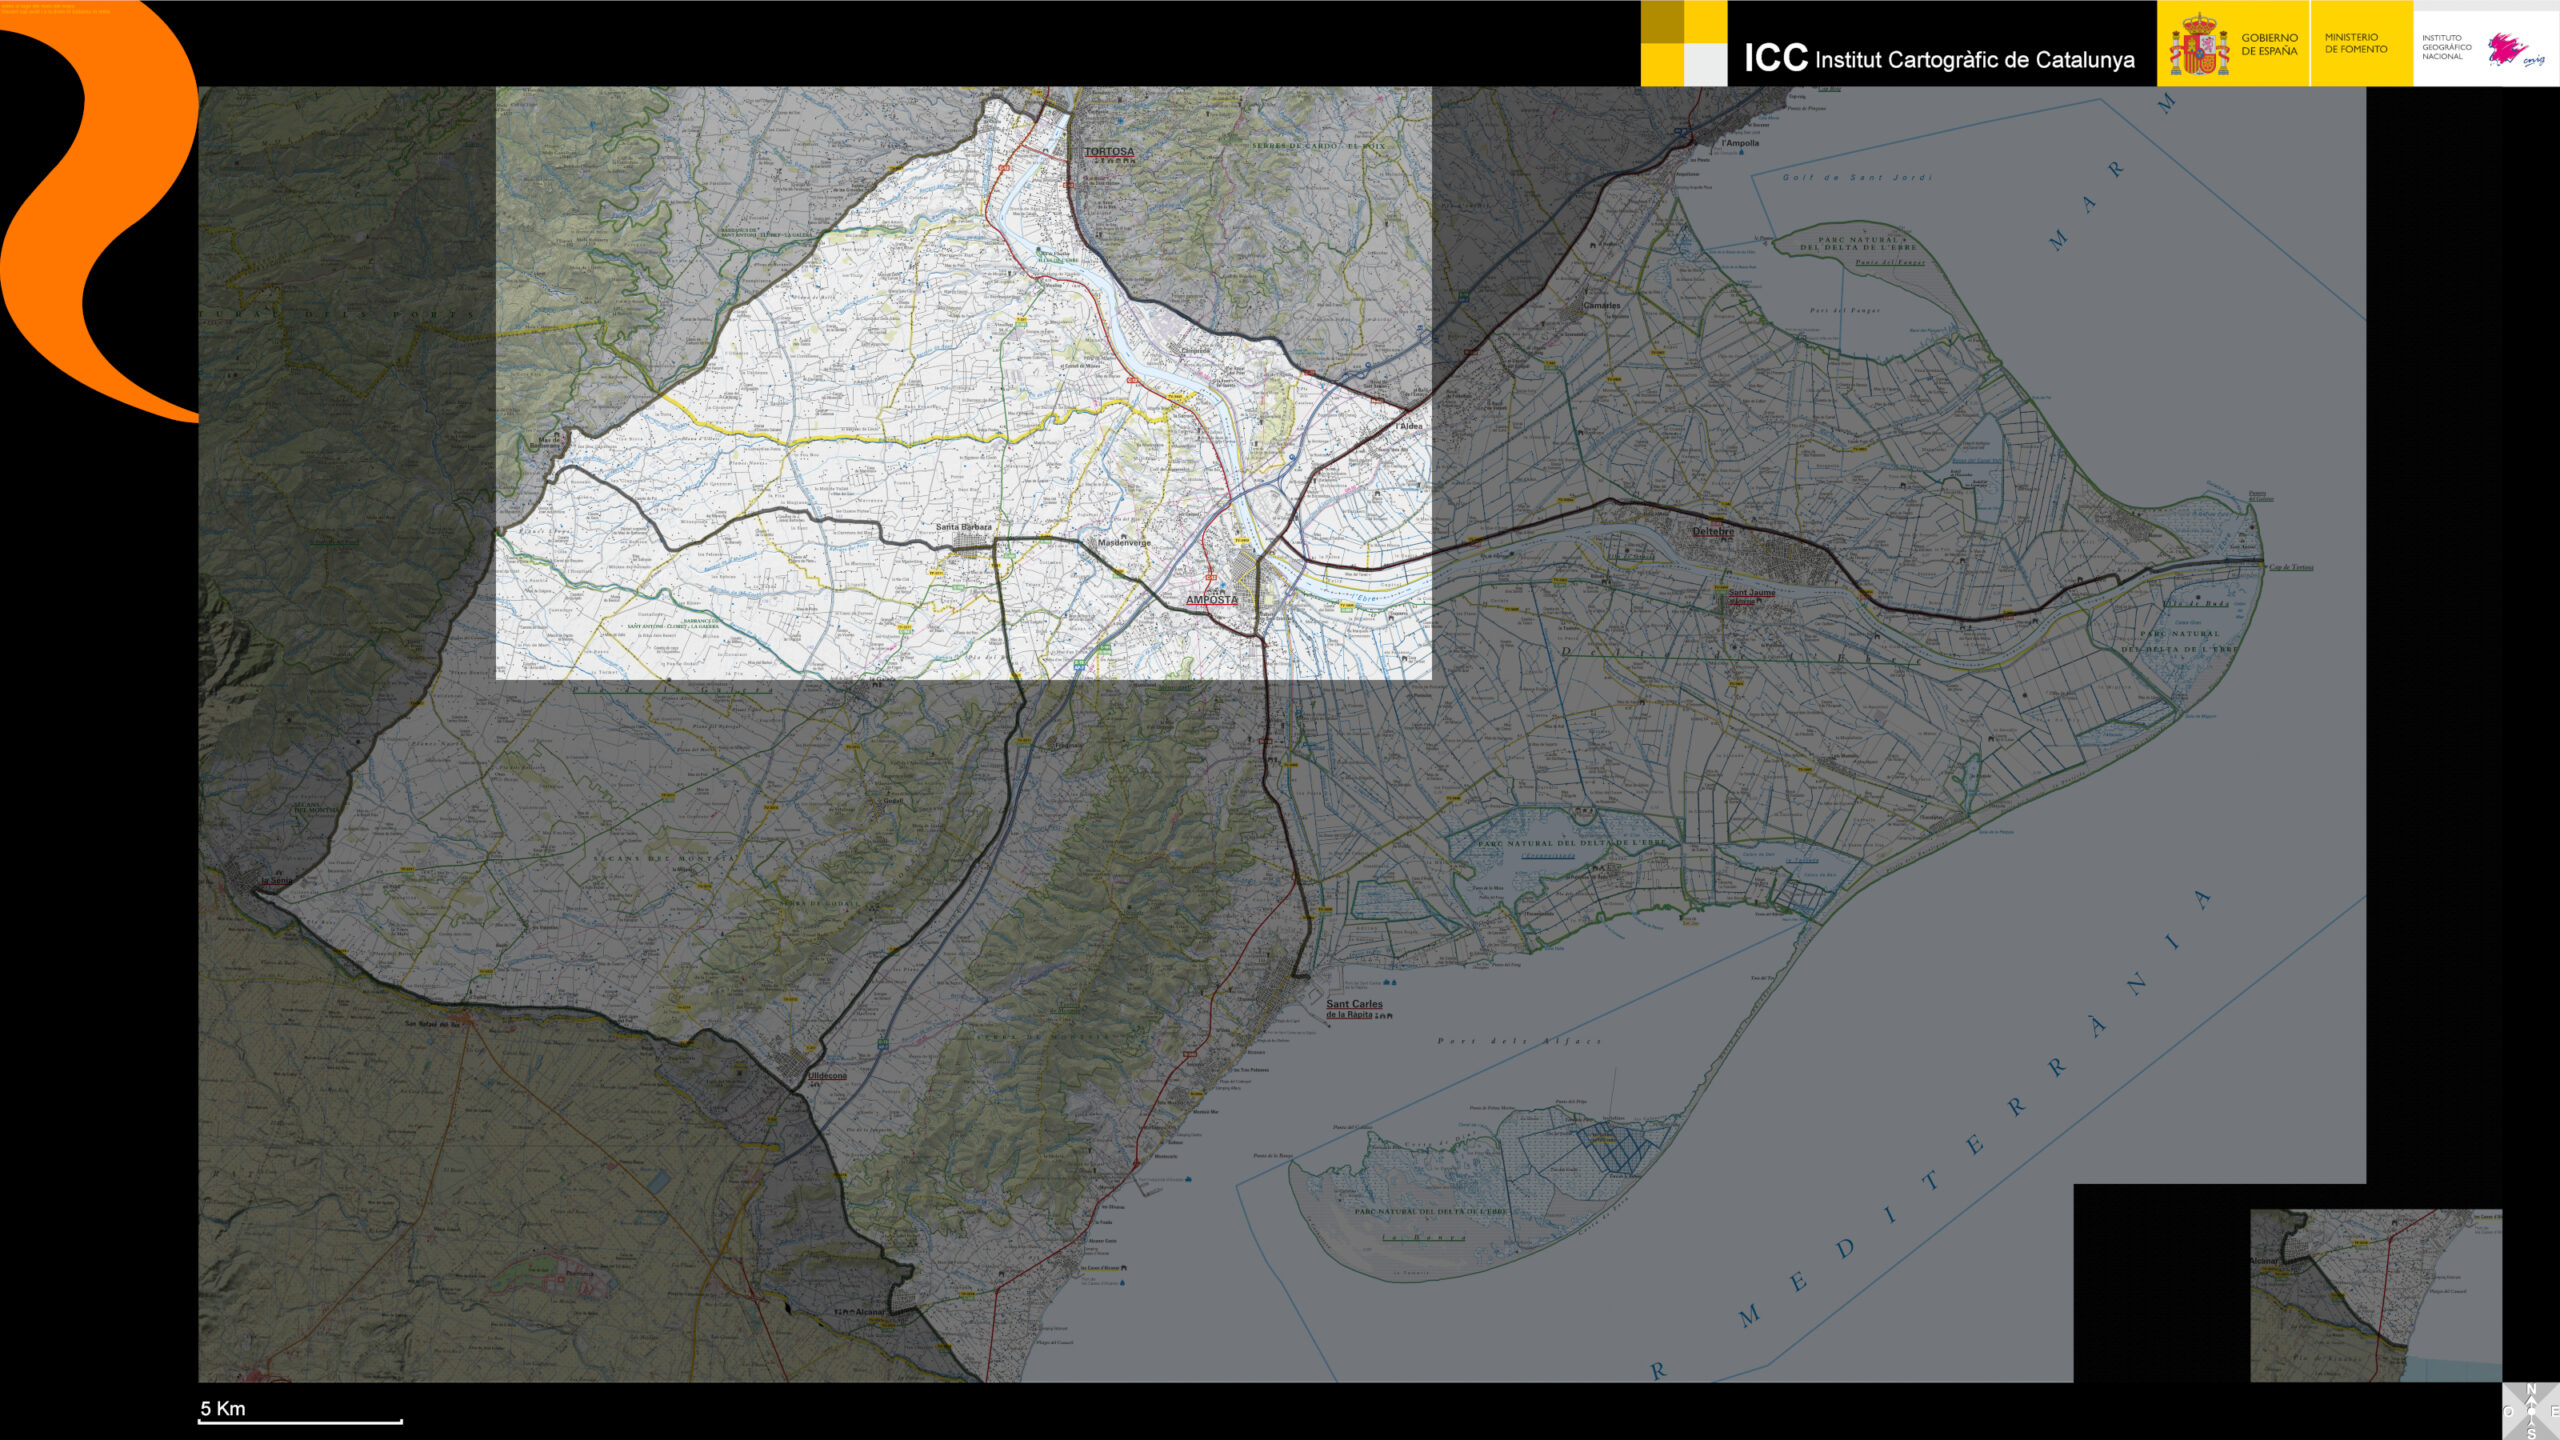The image size is (2560, 1440).
Task: Click the Deltebre town label
Action: [1712, 532]
